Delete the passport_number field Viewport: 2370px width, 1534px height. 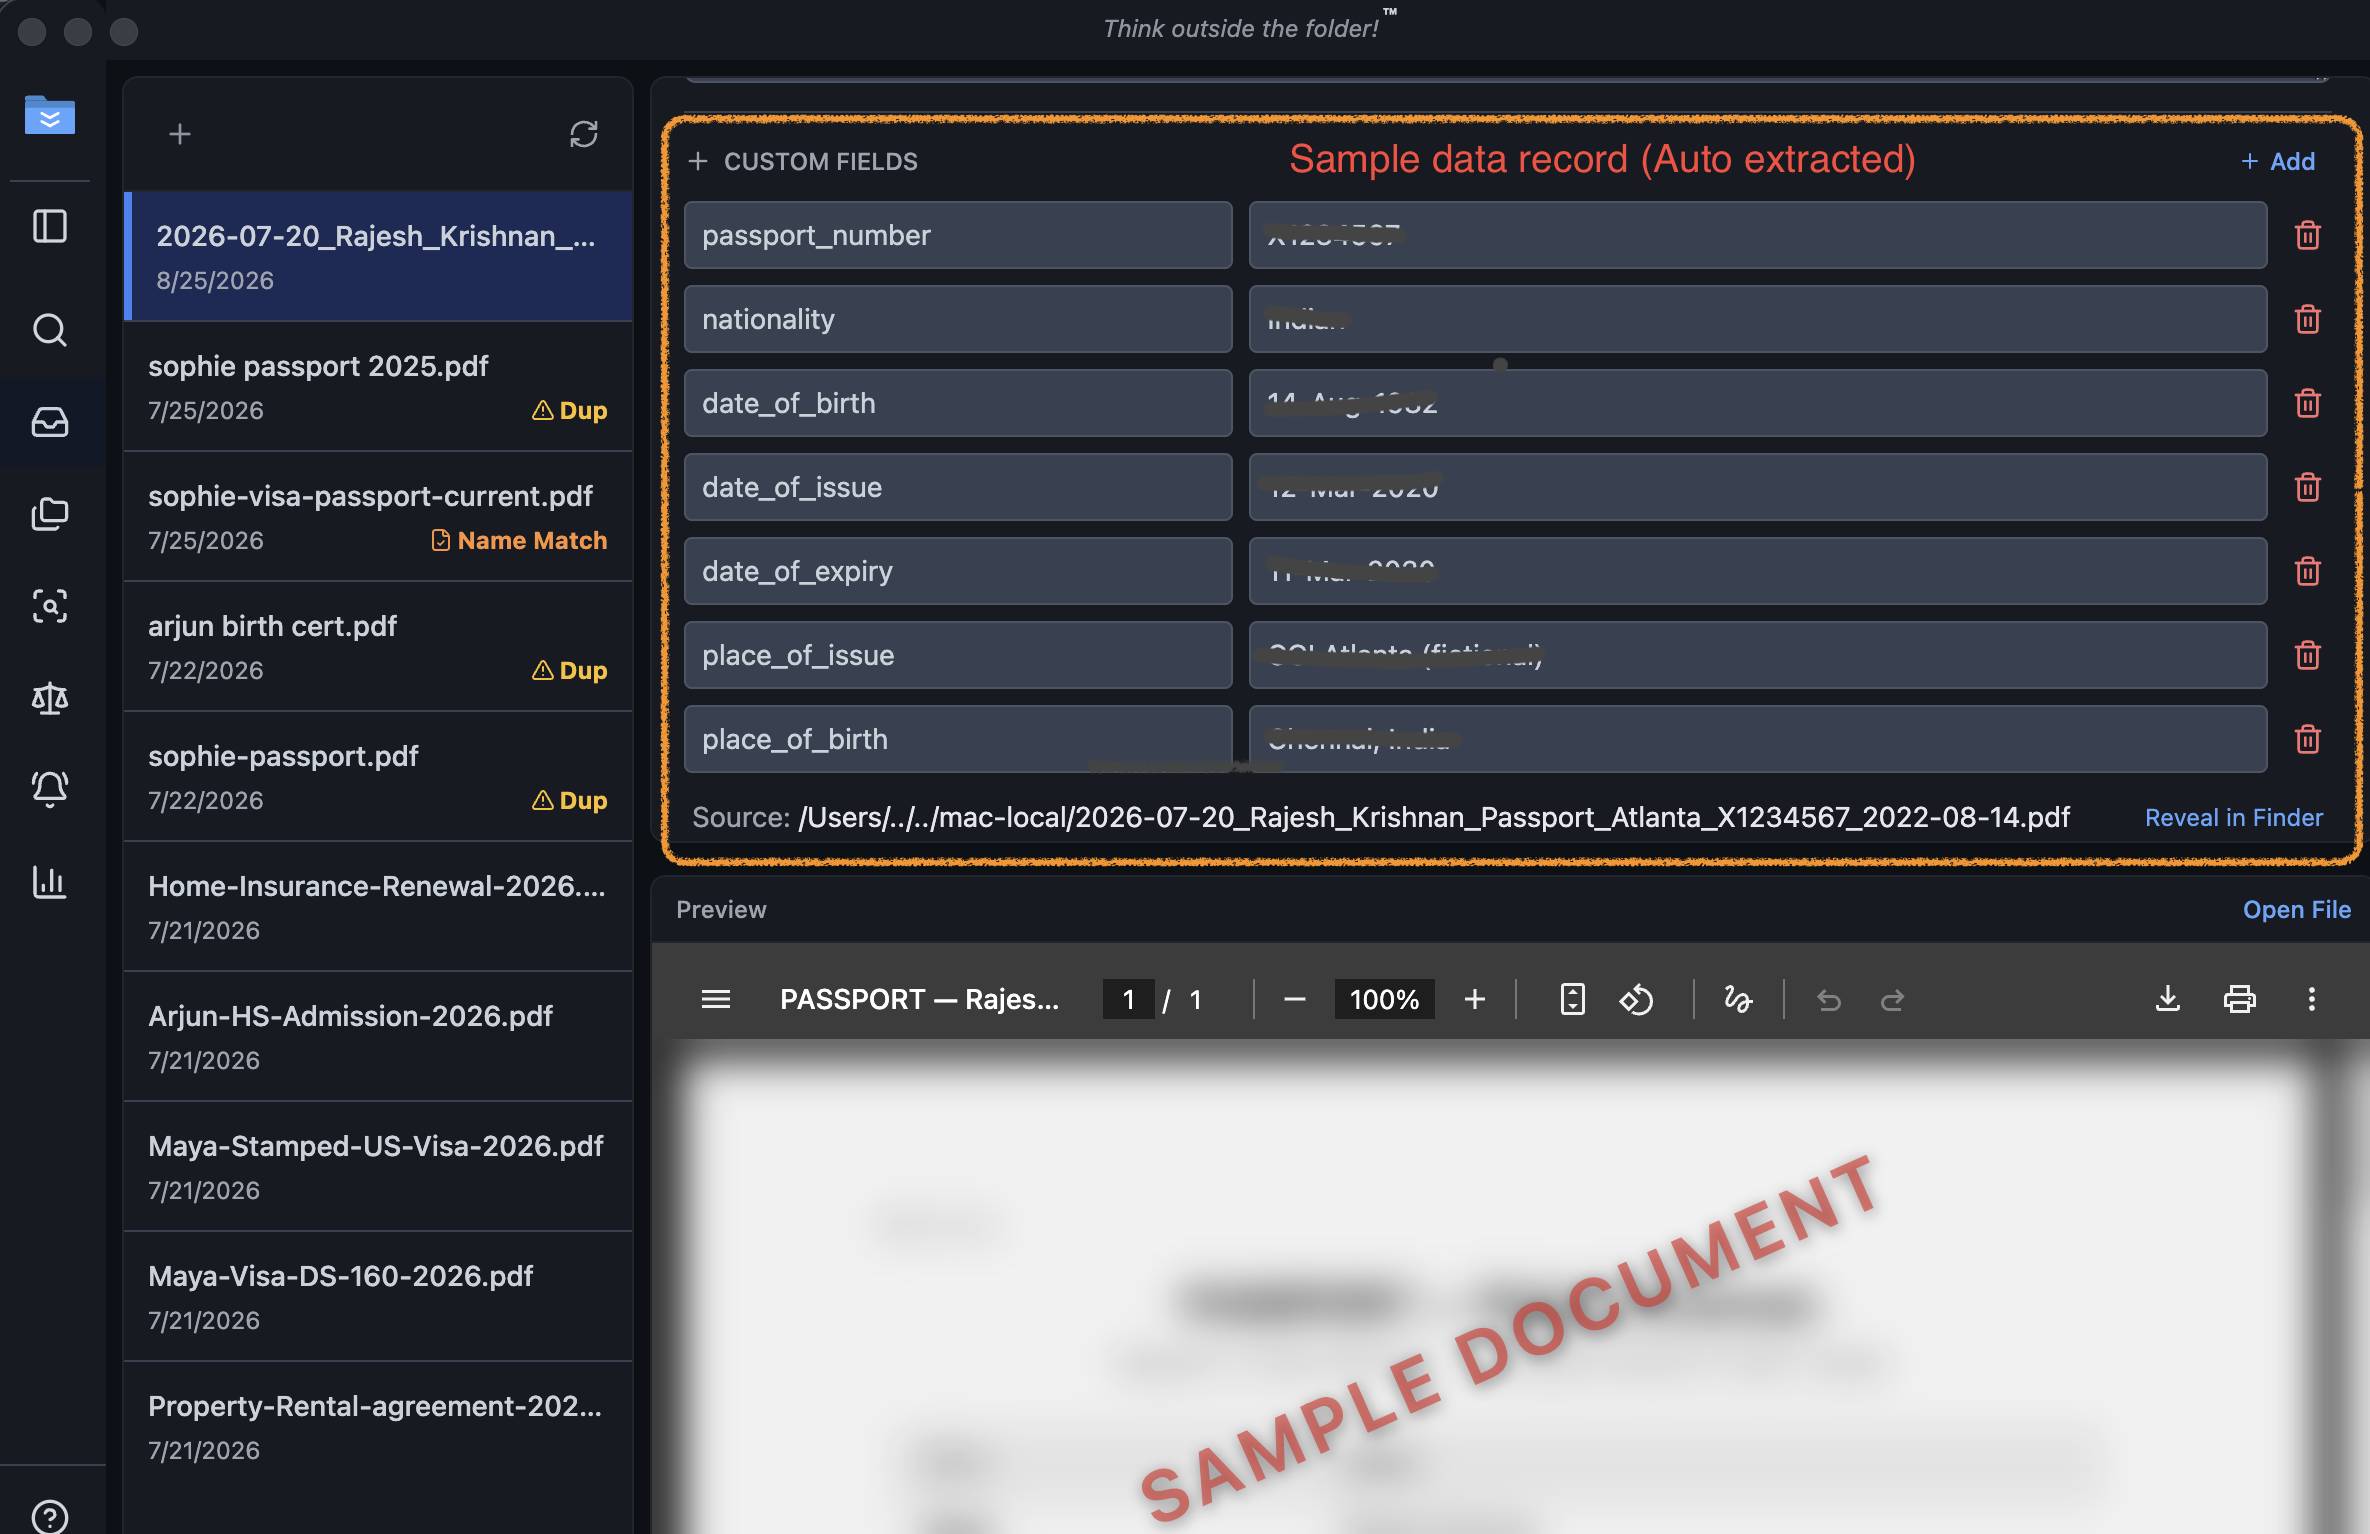2308,235
